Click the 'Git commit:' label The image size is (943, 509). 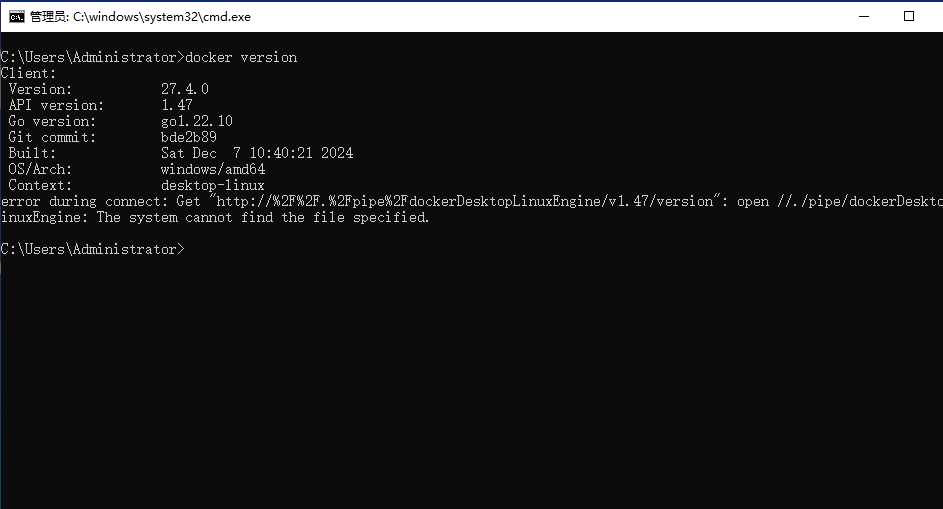52,137
